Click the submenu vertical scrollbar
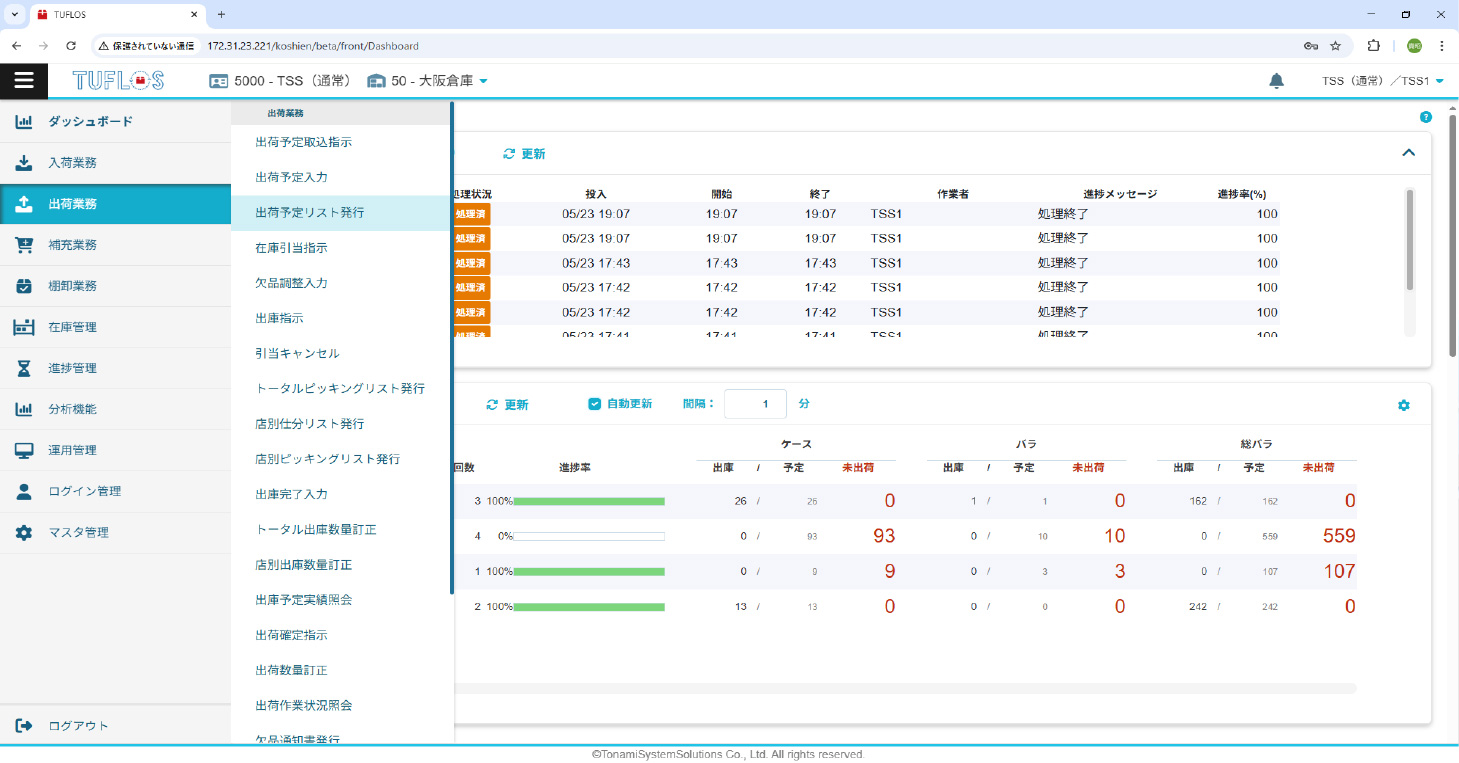 (452, 348)
